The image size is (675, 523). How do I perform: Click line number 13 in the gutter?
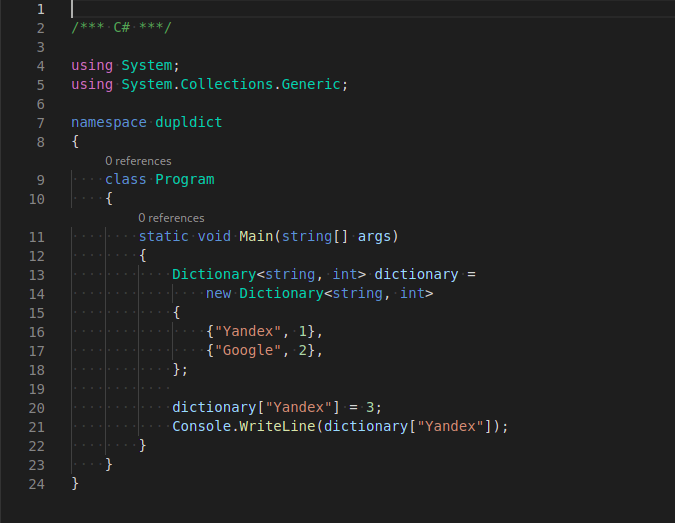tap(37, 275)
